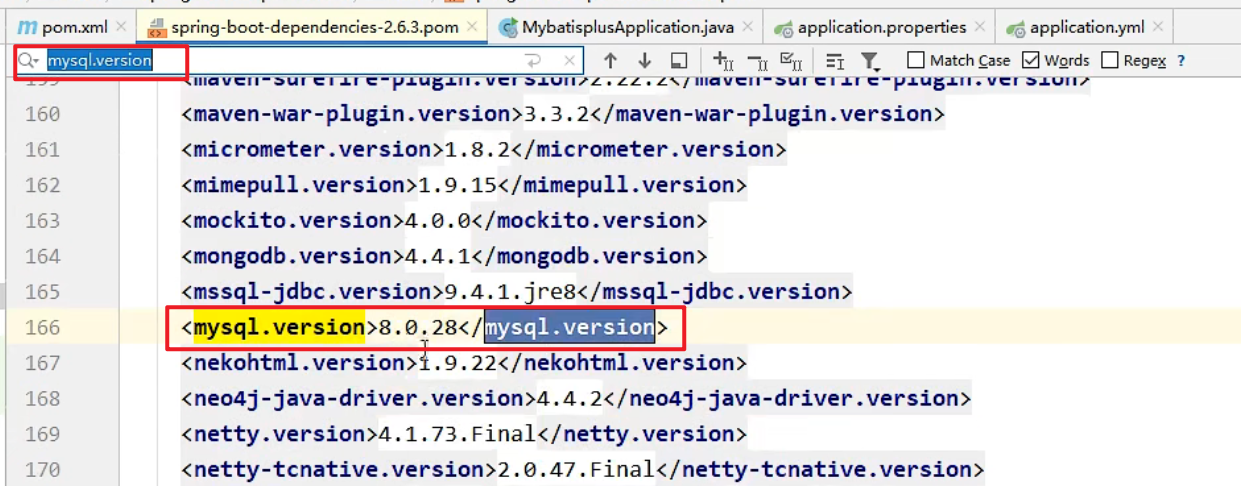Viewport: 1241px width, 486px height.
Task: Click the maven-war-plugin.version opening tag
Action: click(x=352, y=114)
